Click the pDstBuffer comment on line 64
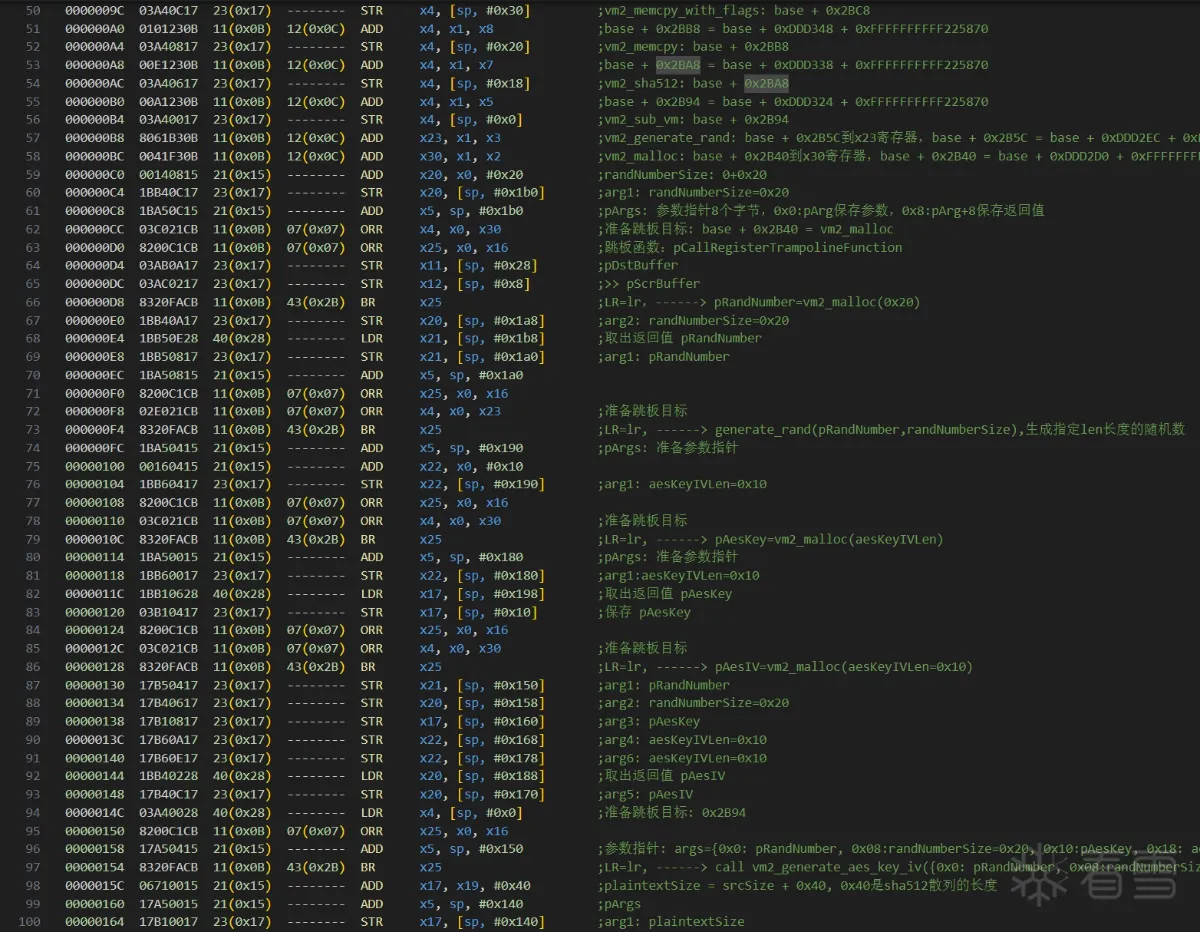This screenshot has width=1200, height=932. pyautogui.click(x=641, y=265)
